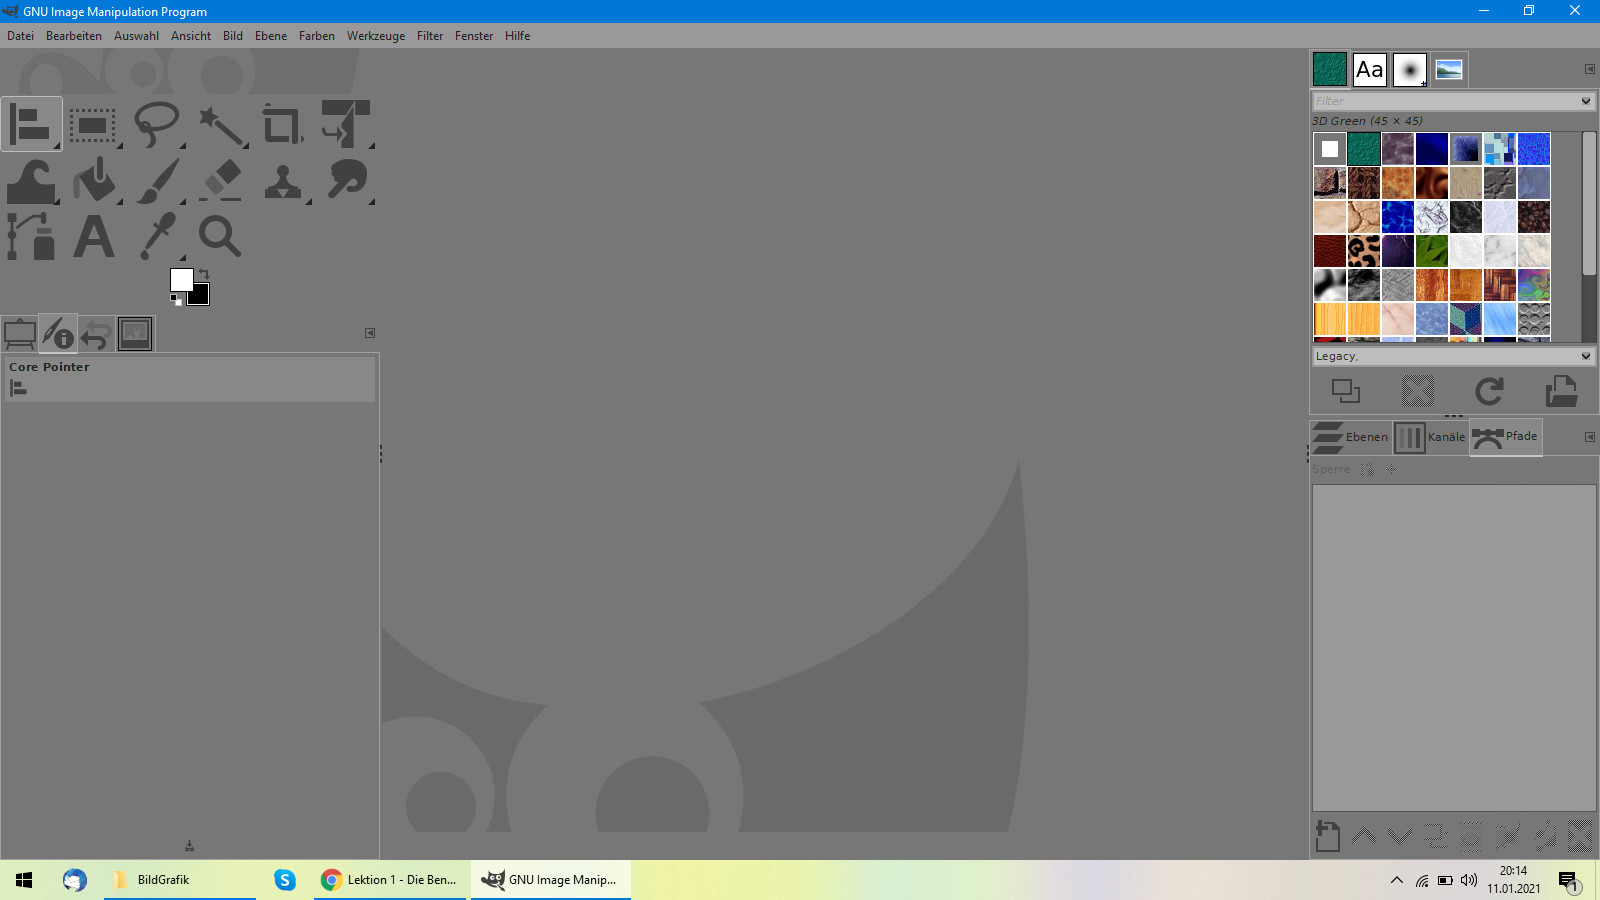Screen dimensions: 1600x900
Task: Refresh the patterns list
Action: [x=1489, y=391]
